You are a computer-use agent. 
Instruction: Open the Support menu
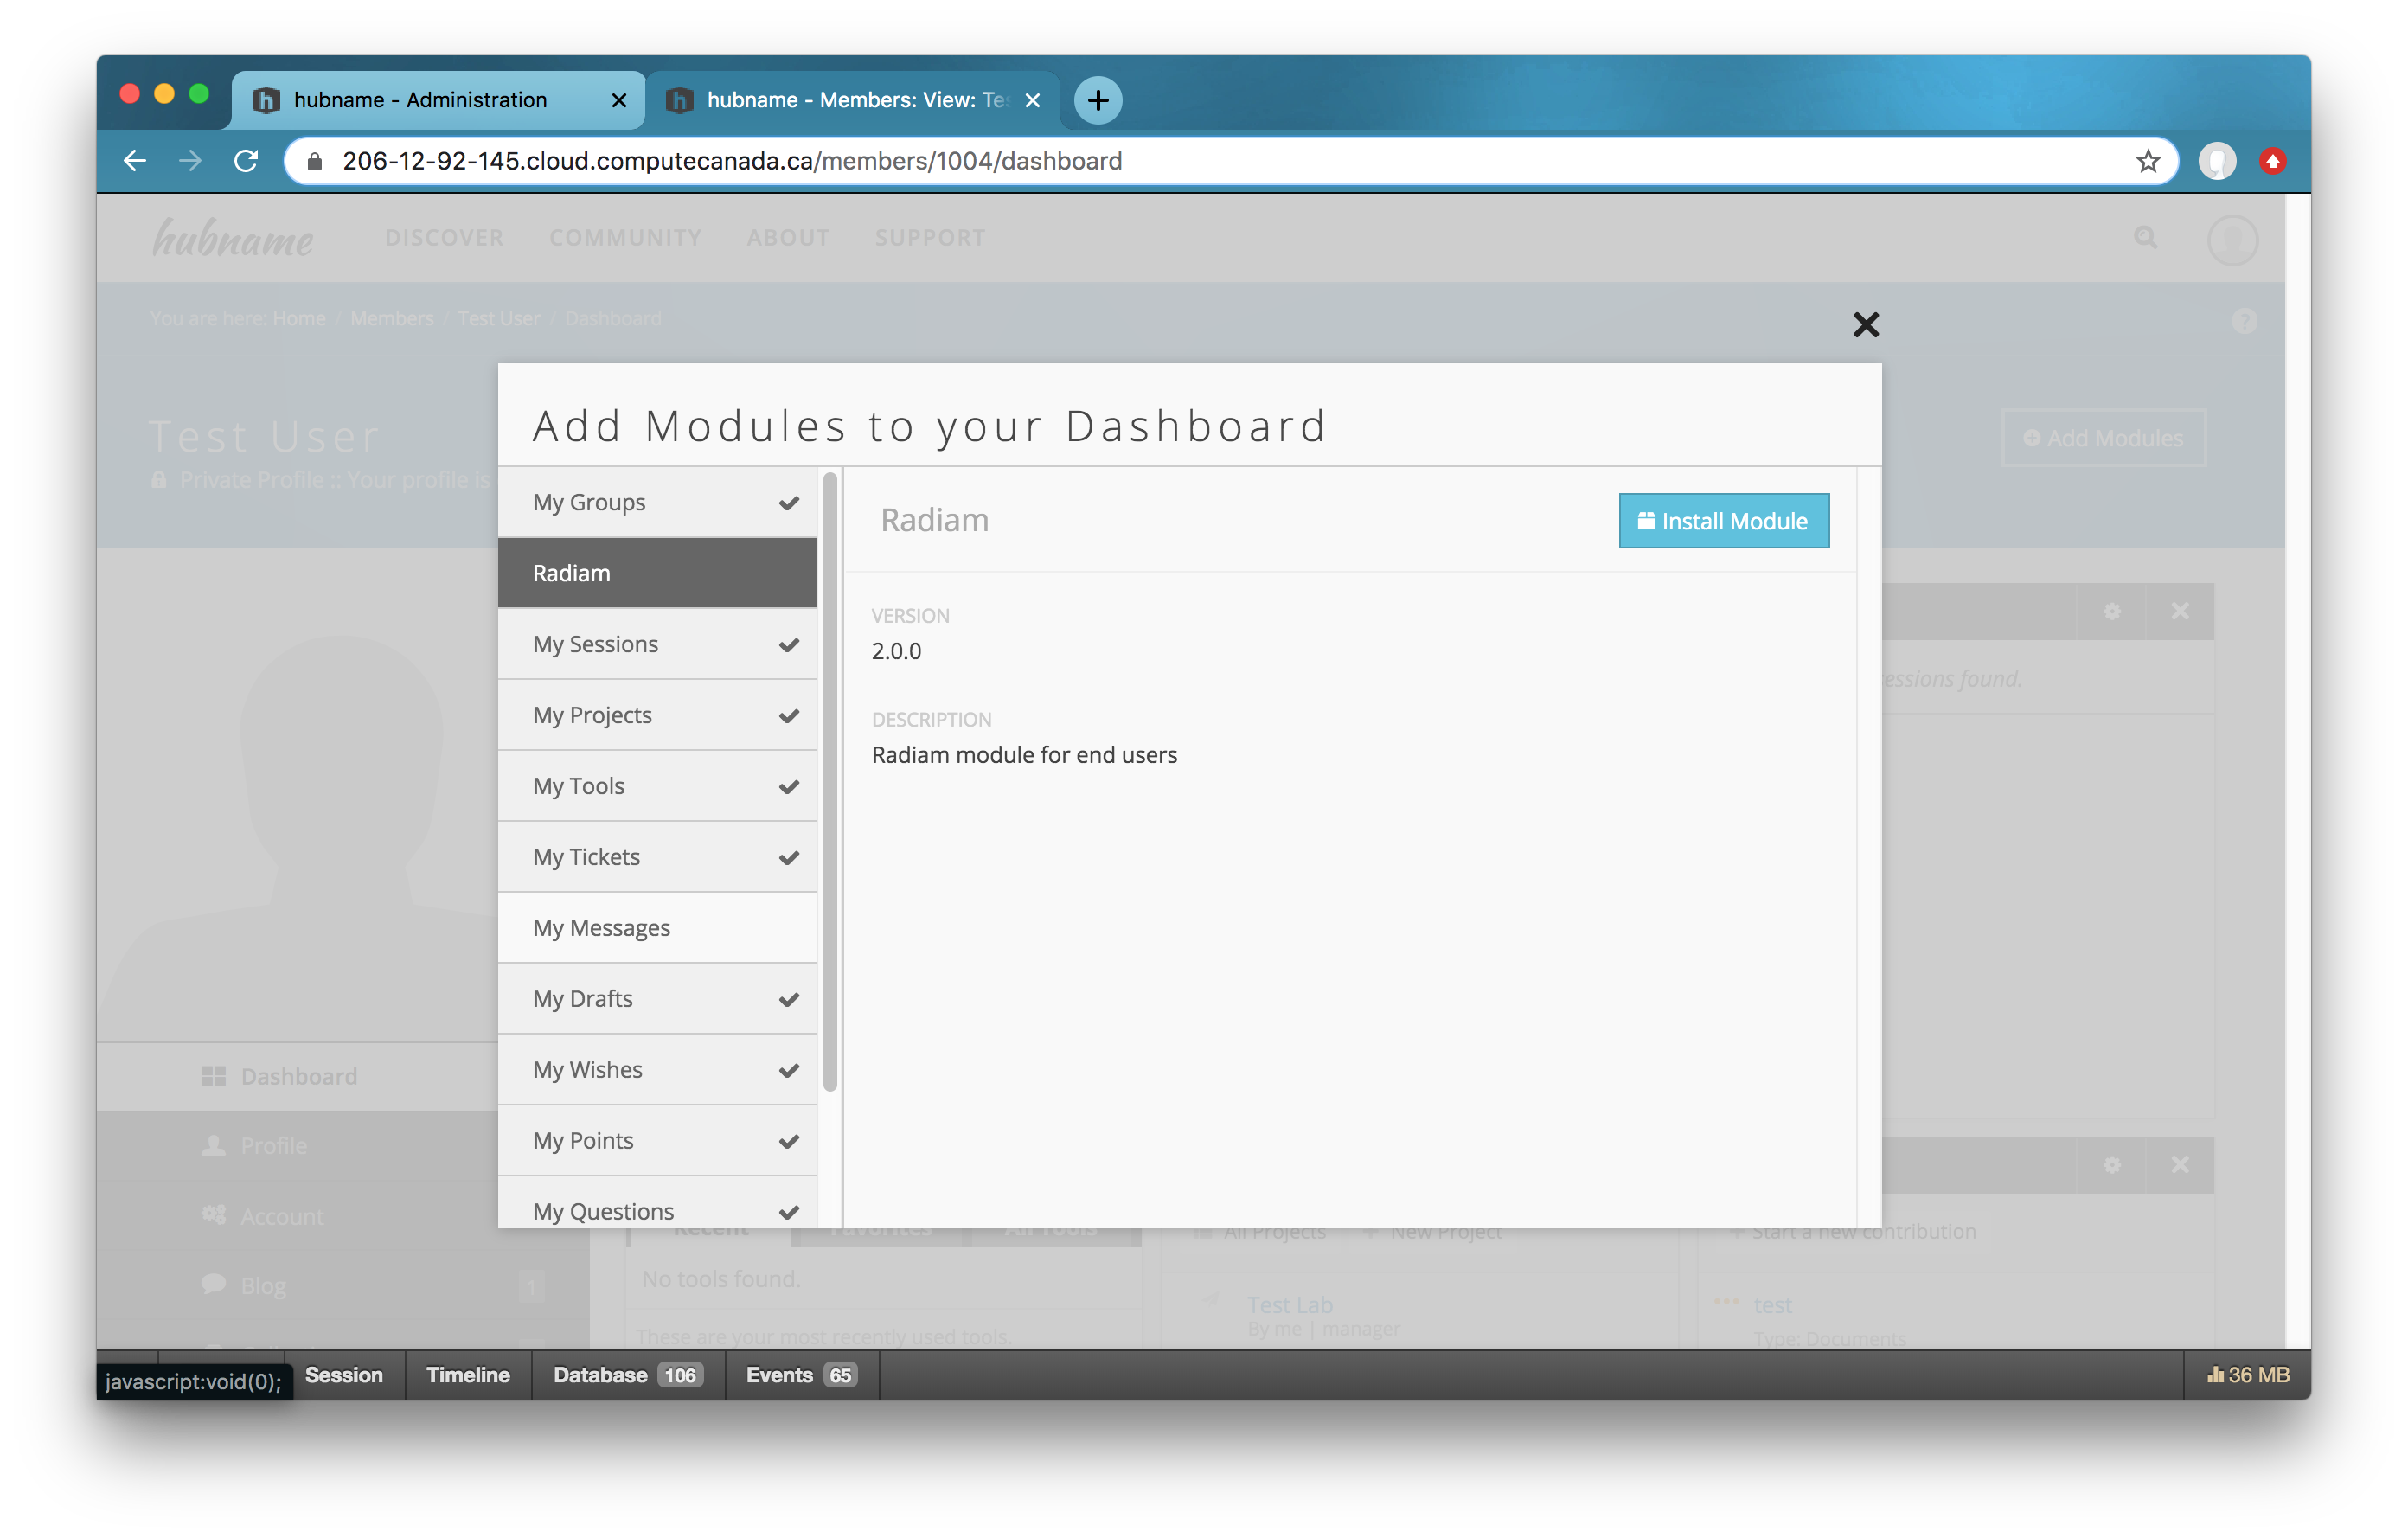pos(930,238)
